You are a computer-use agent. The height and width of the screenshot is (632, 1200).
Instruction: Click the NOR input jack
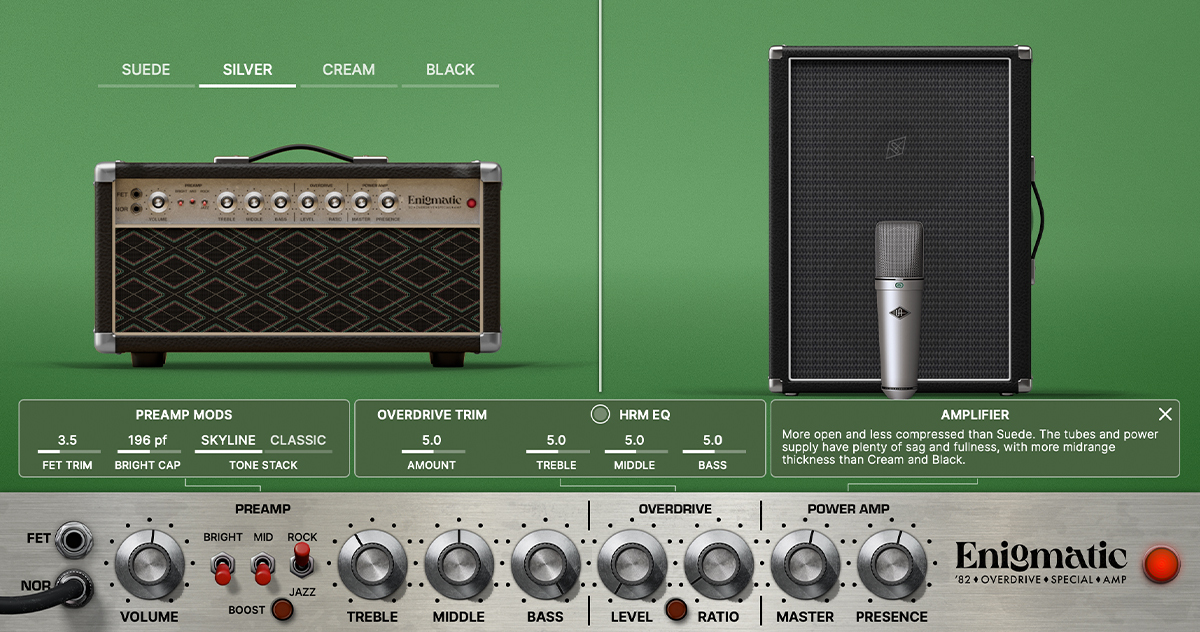tap(73, 586)
